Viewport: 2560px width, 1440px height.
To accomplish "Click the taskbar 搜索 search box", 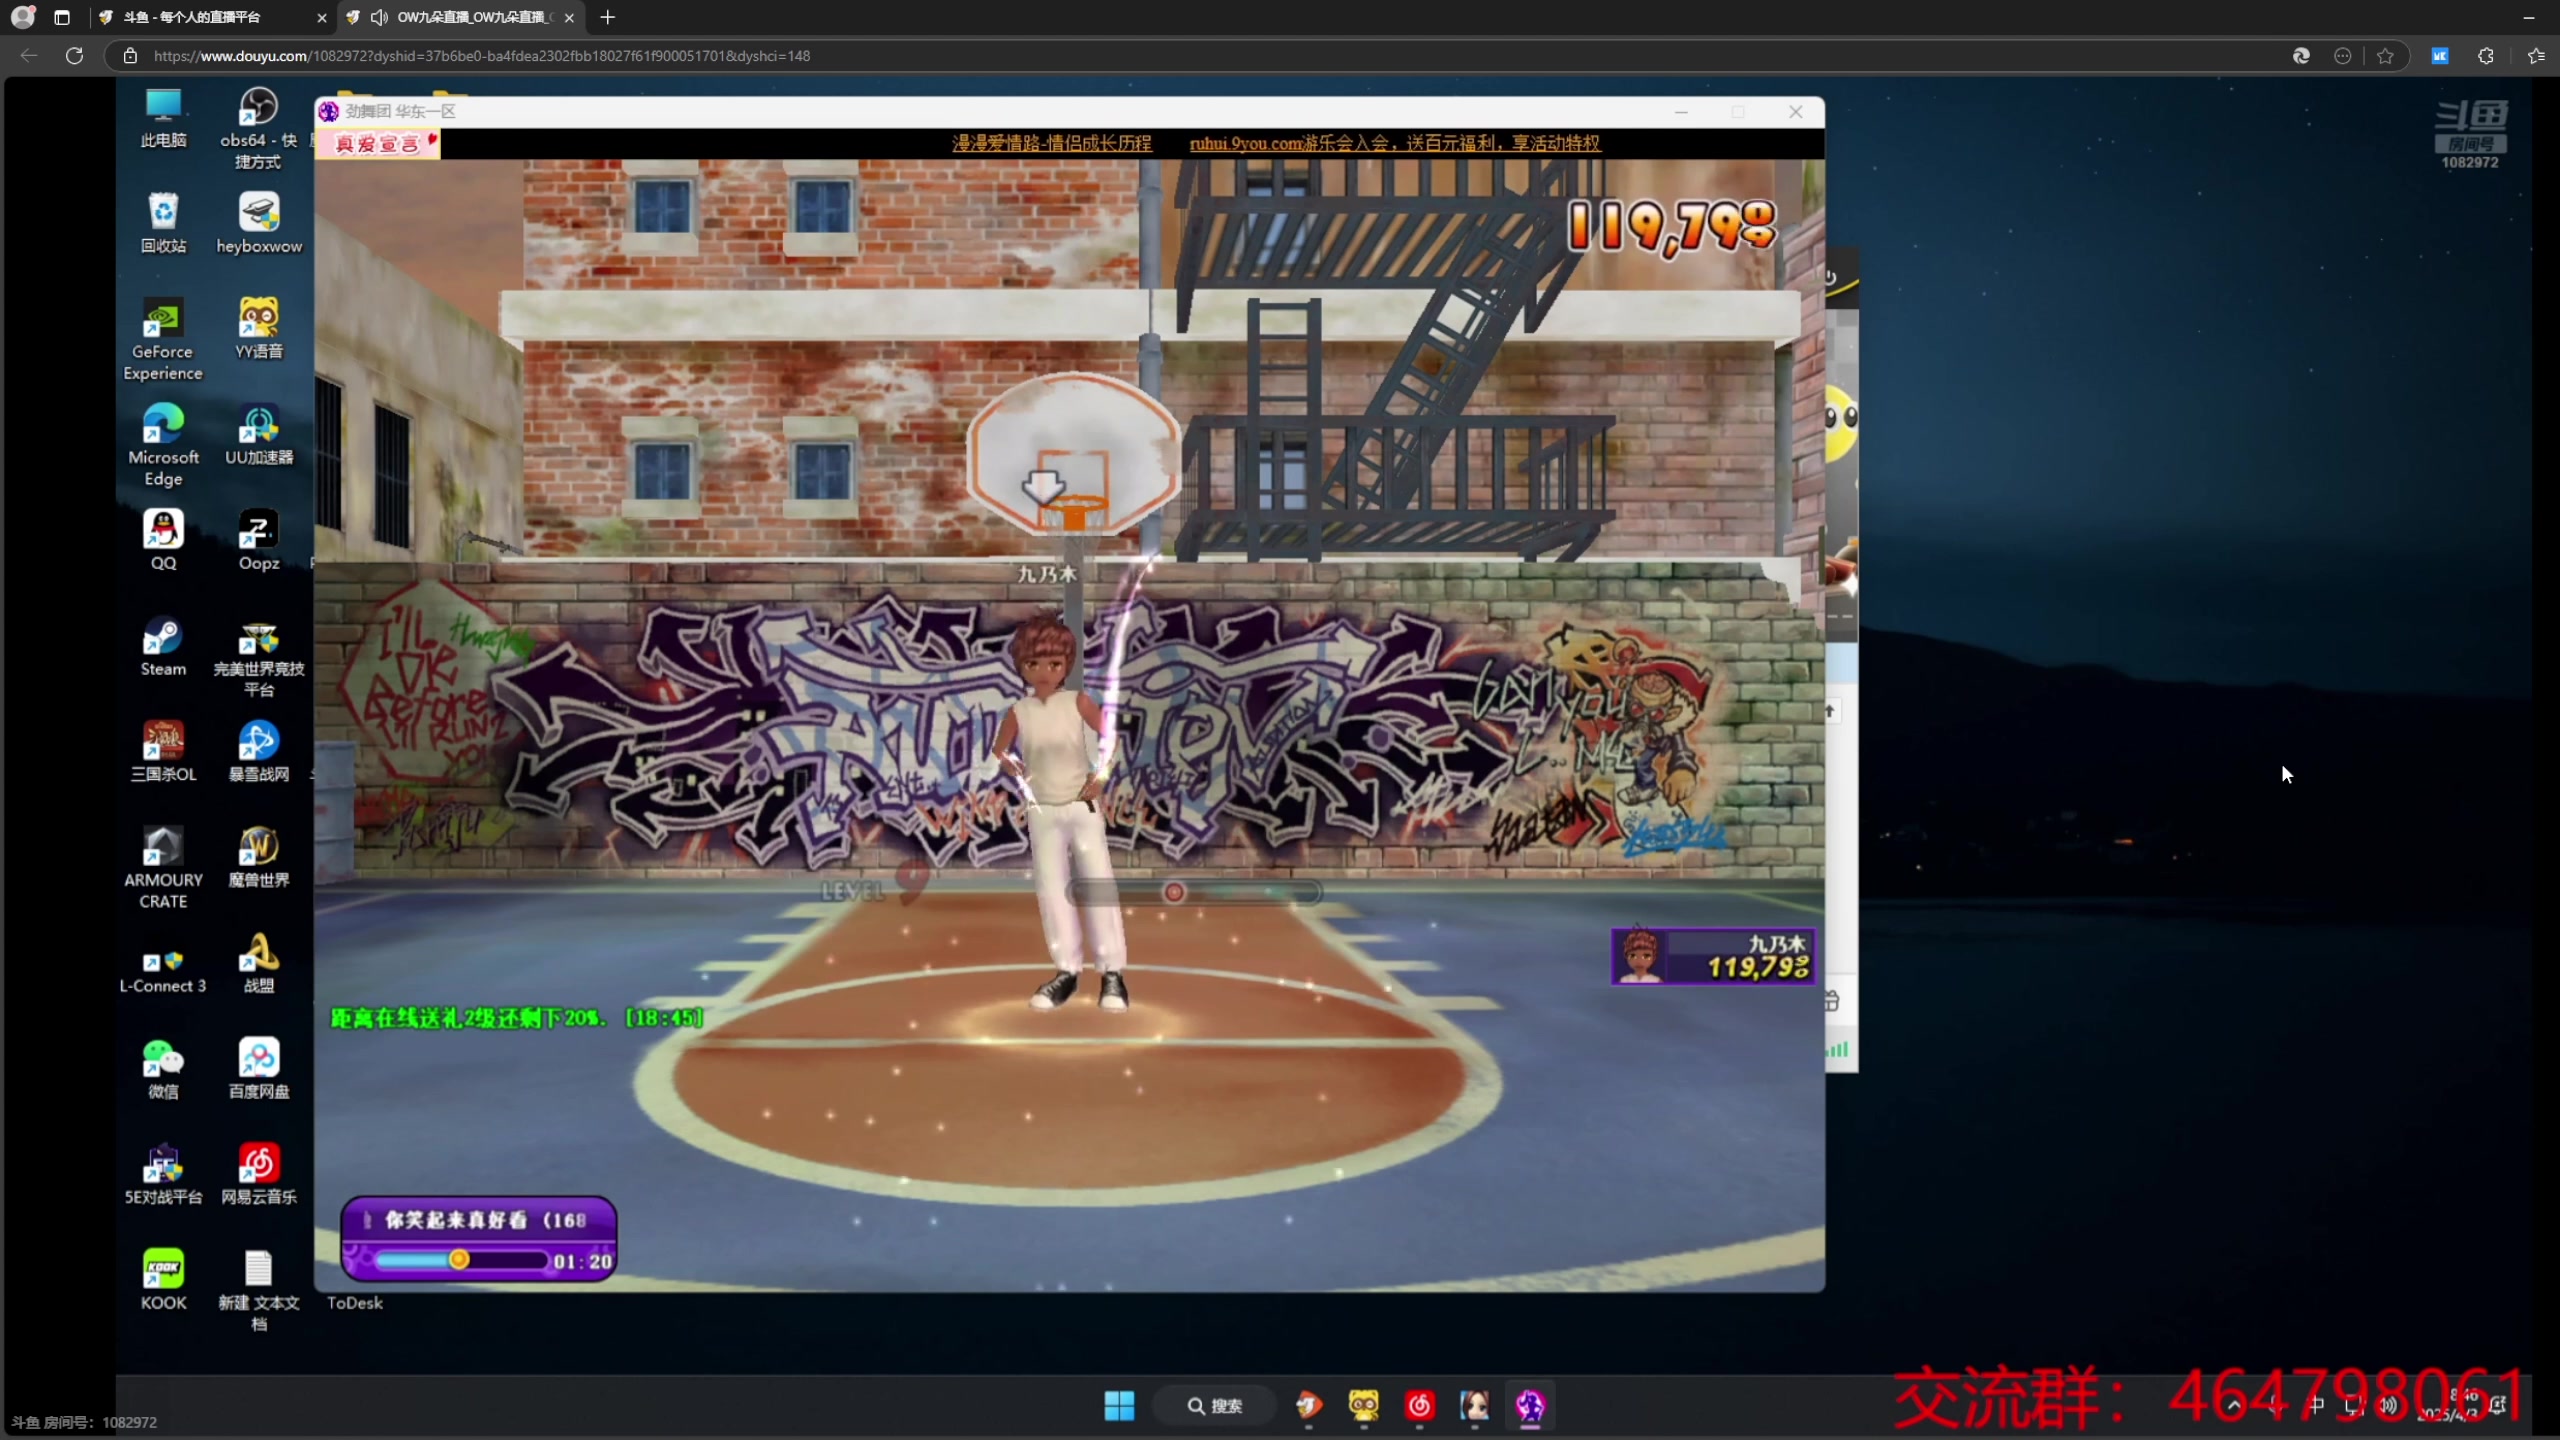I will [x=1214, y=1406].
